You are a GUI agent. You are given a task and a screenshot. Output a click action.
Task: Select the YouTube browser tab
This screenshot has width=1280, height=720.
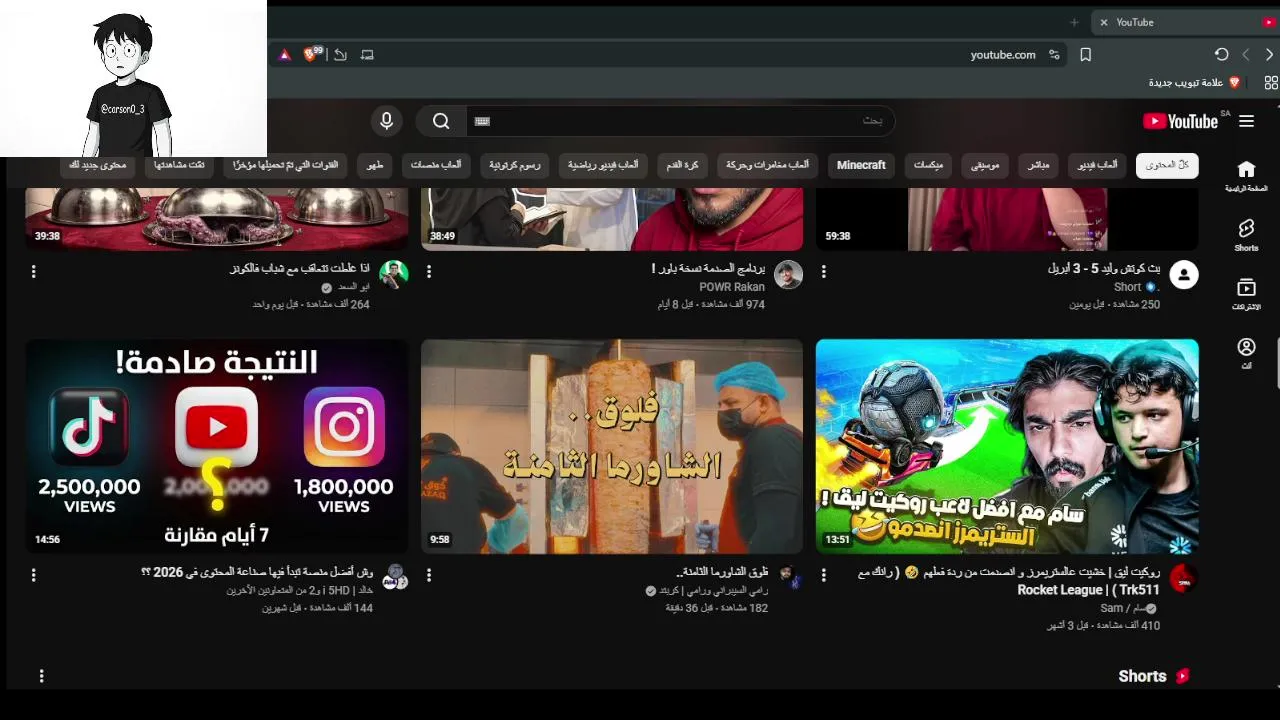point(1187,22)
